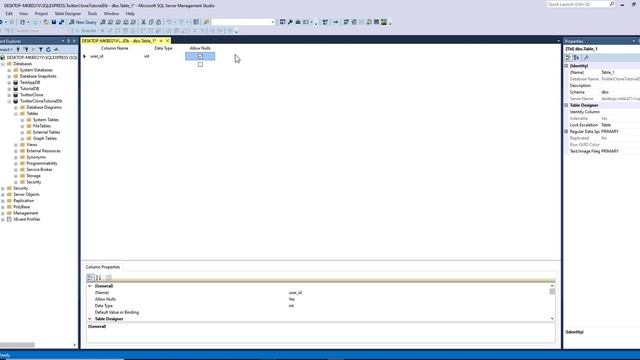Expand the System Databases node
640x360 pixels.
[9, 70]
